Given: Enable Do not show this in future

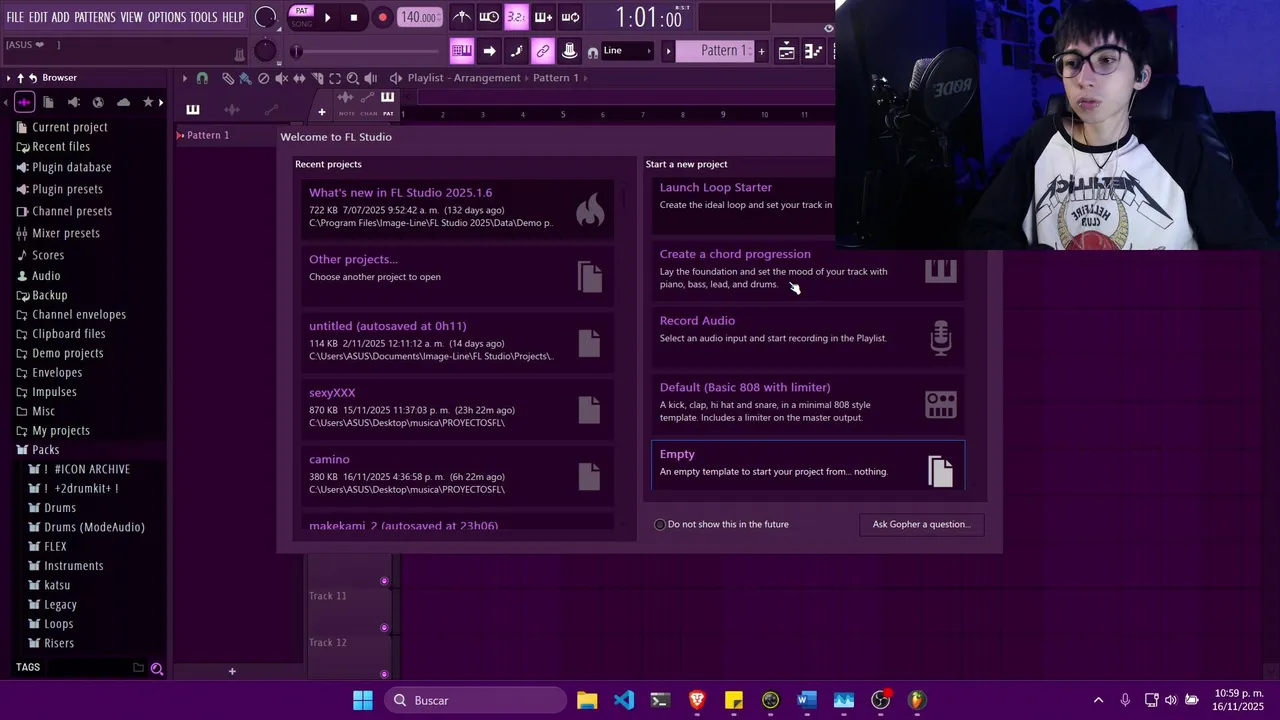Looking at the screenshot, I should click(x=660, y=524).
